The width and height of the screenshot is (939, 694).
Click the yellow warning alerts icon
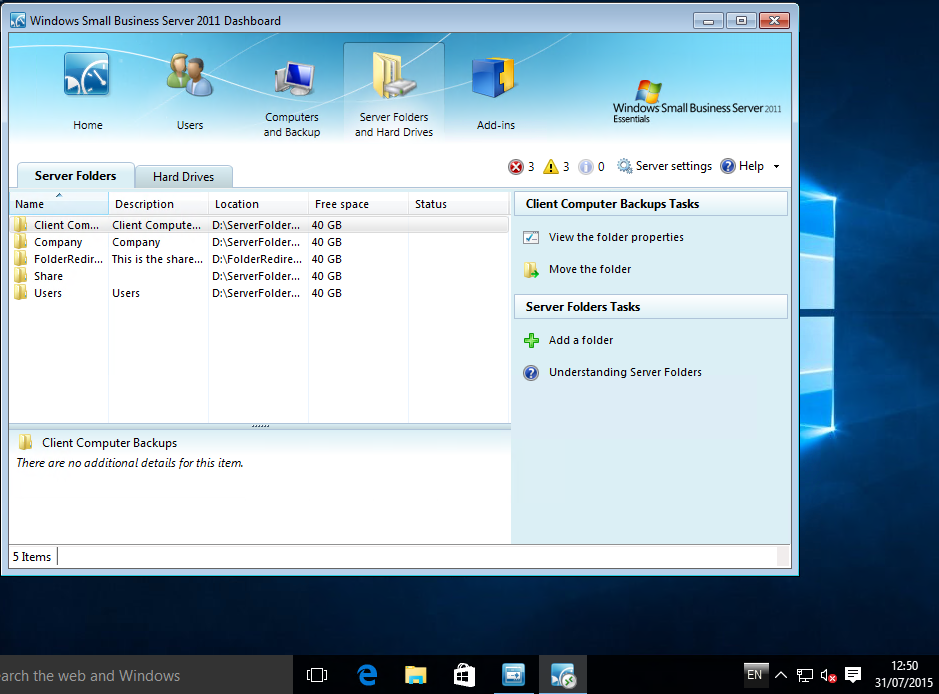point(551,167)
